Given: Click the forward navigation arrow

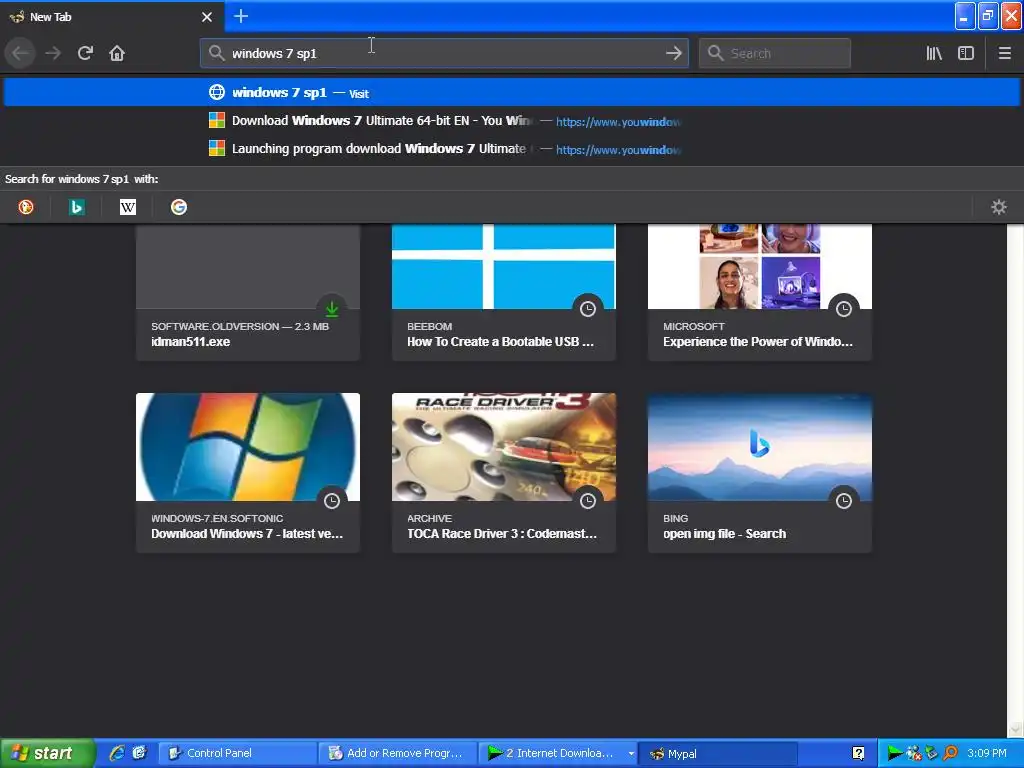Looking at the screenshot, I should [x=53, y=53].
